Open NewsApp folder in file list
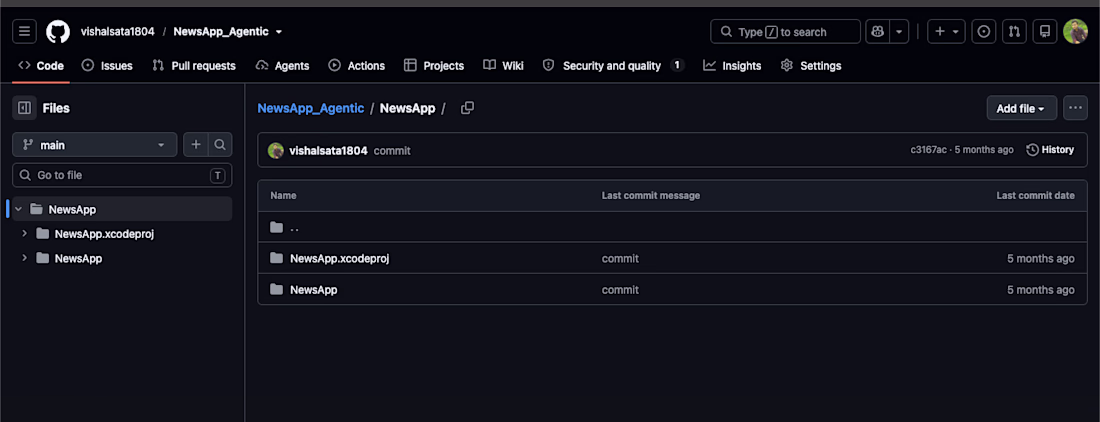Viewport: 1100px width, 422px height. point(314,290)
